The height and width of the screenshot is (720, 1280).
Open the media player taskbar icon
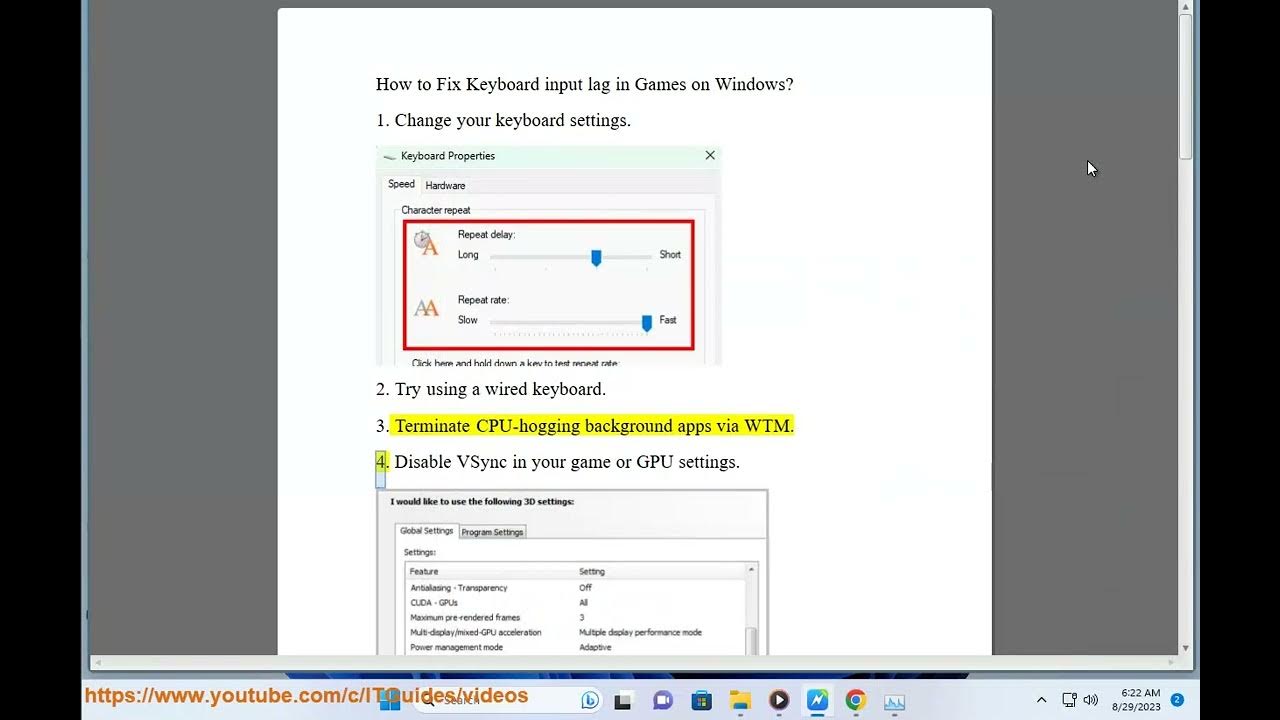click(779, 700)
